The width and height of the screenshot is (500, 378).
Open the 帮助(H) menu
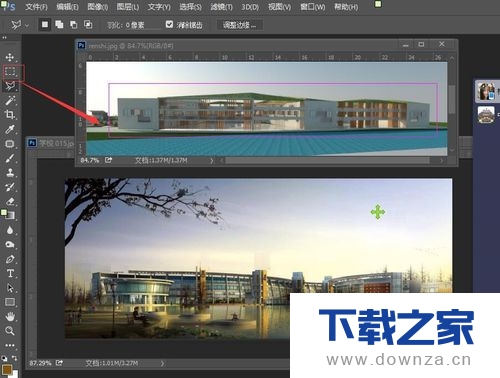[346, 7]
